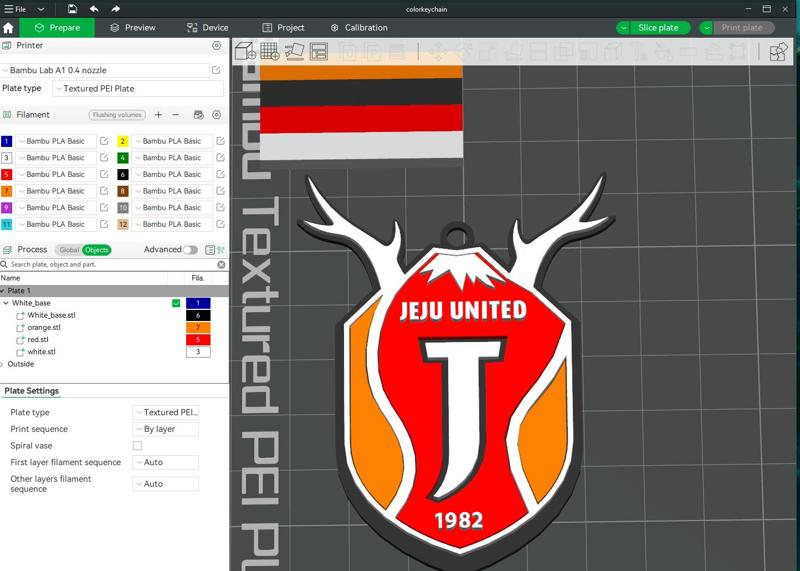
Task: Toggle Advanced mode switch
Action: [x=190, y=250]
